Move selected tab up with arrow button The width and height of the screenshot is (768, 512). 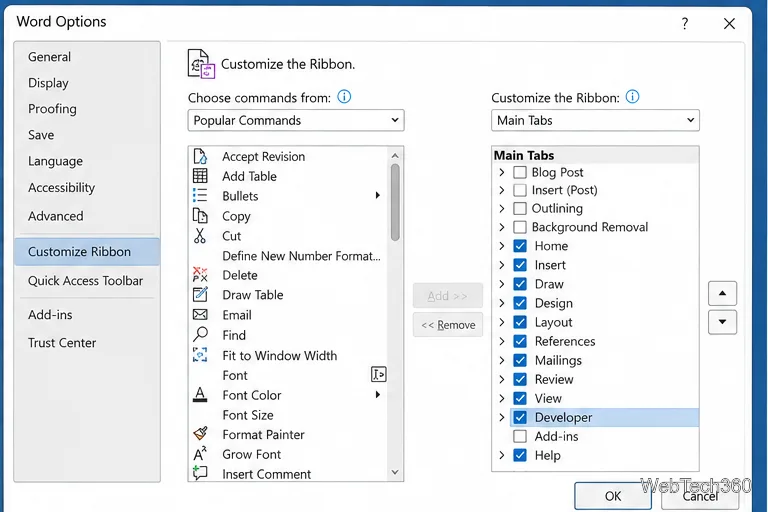point(722,293)
